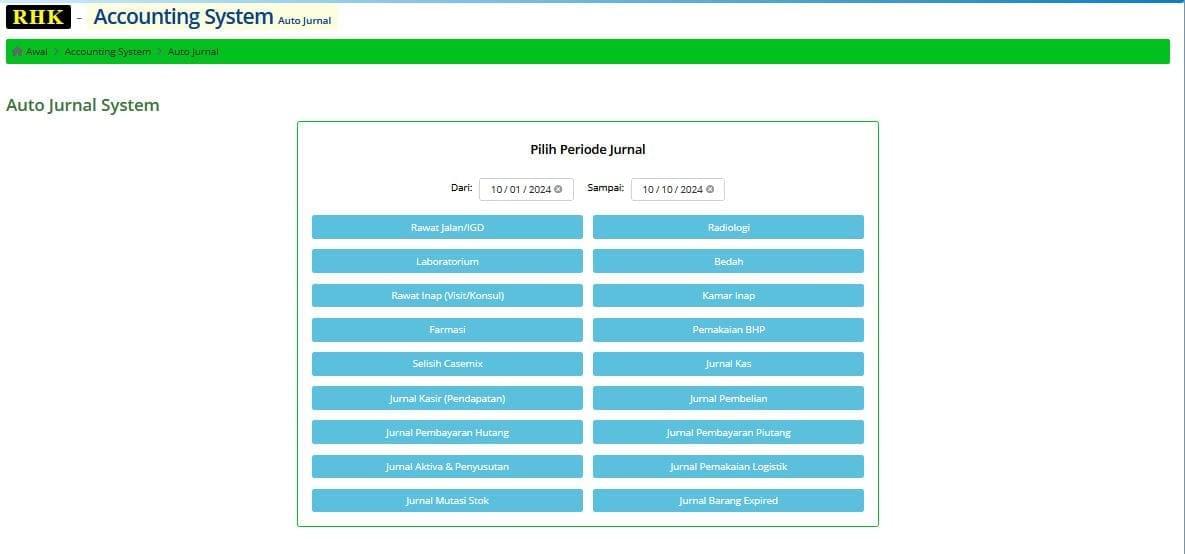
Task: Open Selisih Casemix journal
Action: tap(447, 364)
